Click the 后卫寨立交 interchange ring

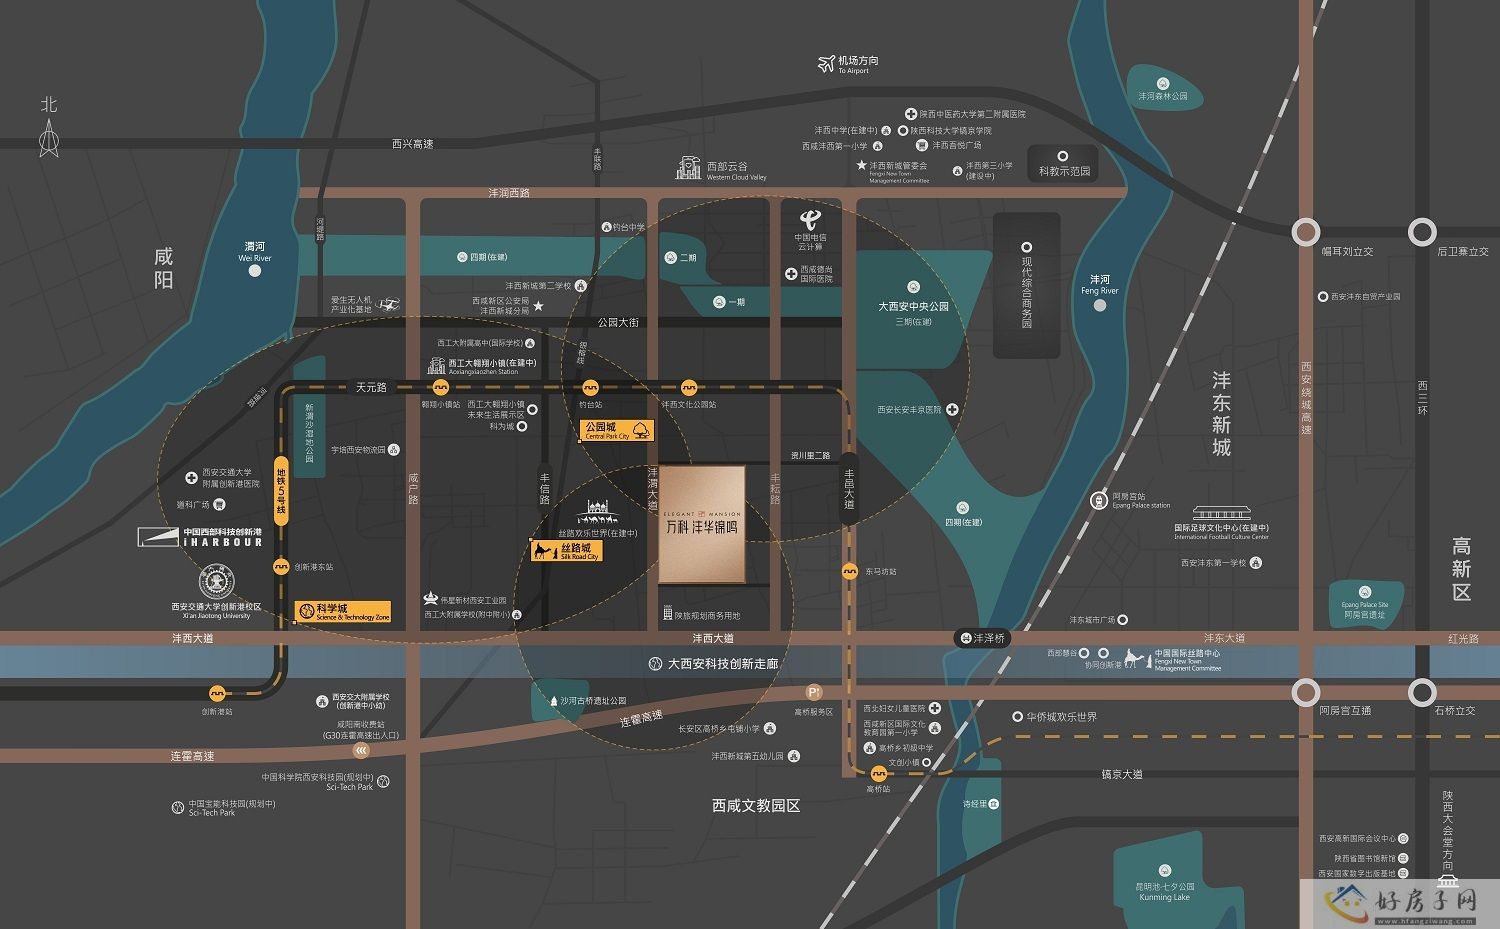tap(1422, 232)
